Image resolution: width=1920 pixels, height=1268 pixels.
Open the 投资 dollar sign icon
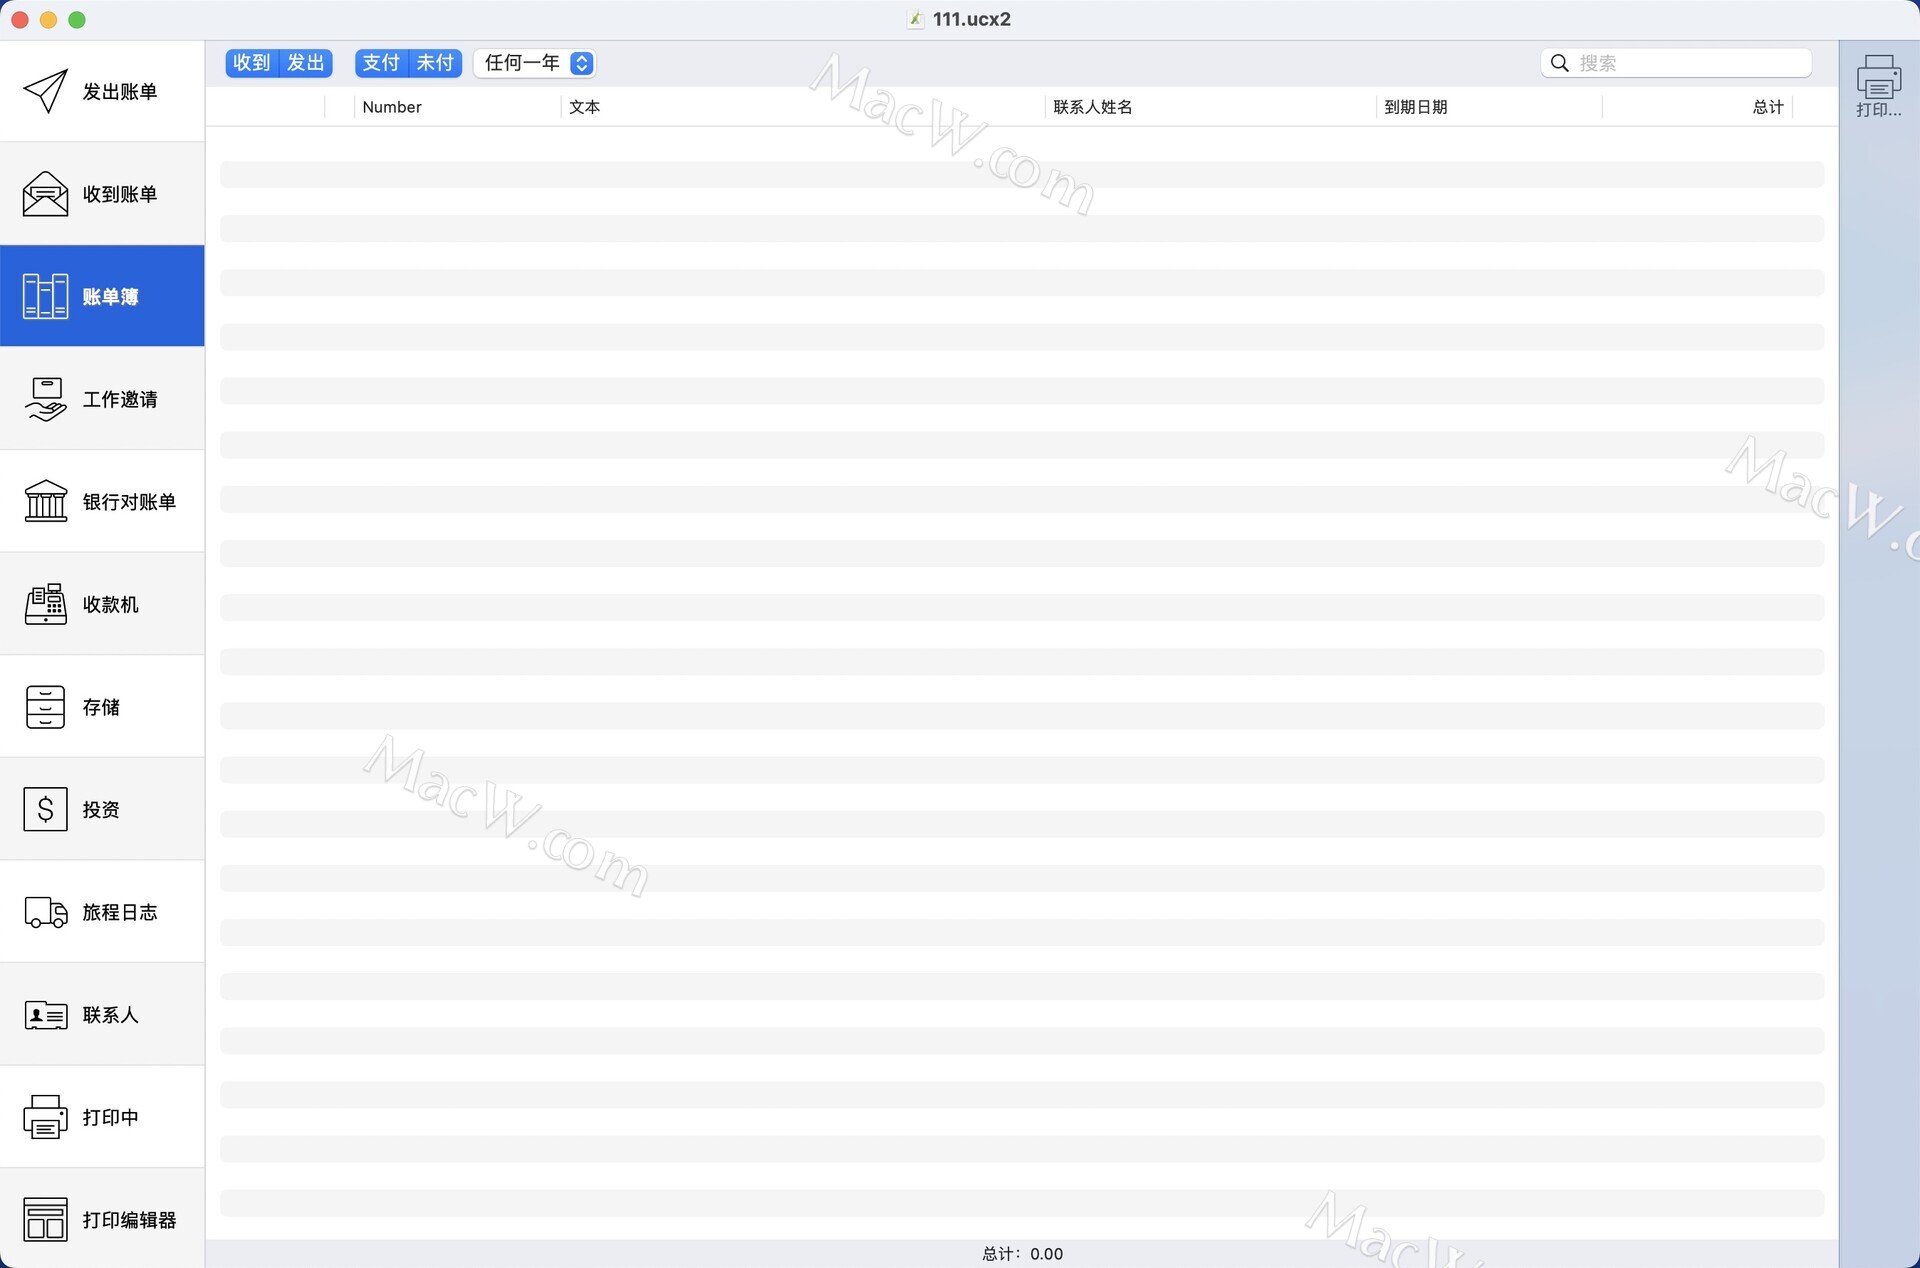(45, 809)
